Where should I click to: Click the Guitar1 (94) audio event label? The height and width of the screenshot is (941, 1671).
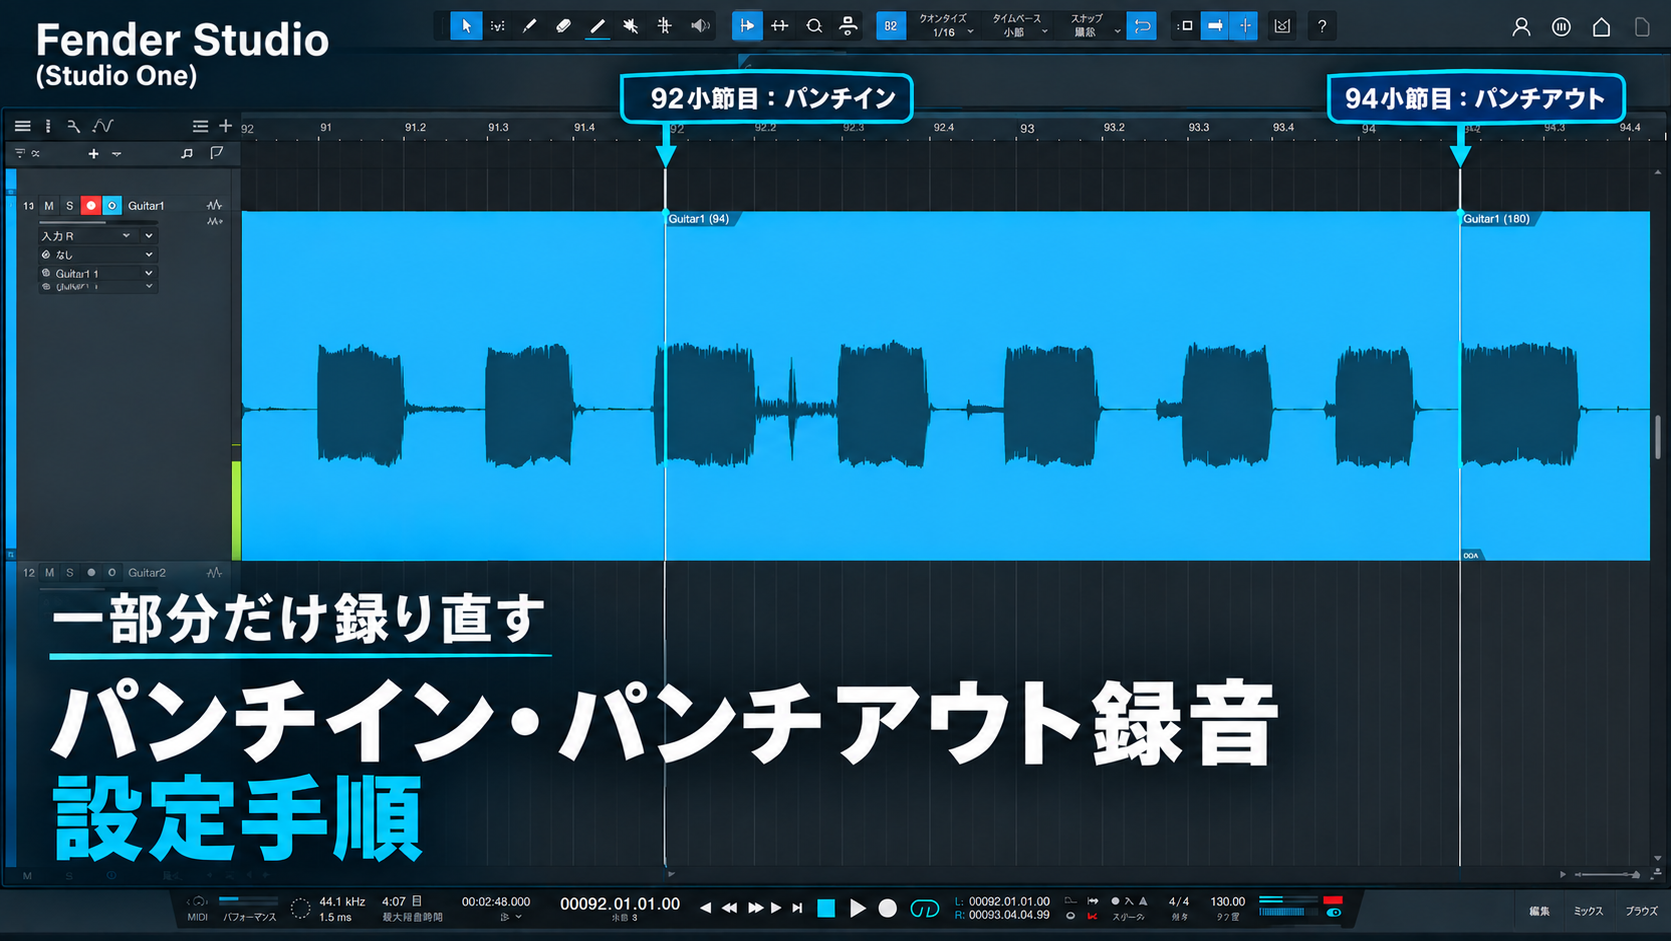pos(699,219)
